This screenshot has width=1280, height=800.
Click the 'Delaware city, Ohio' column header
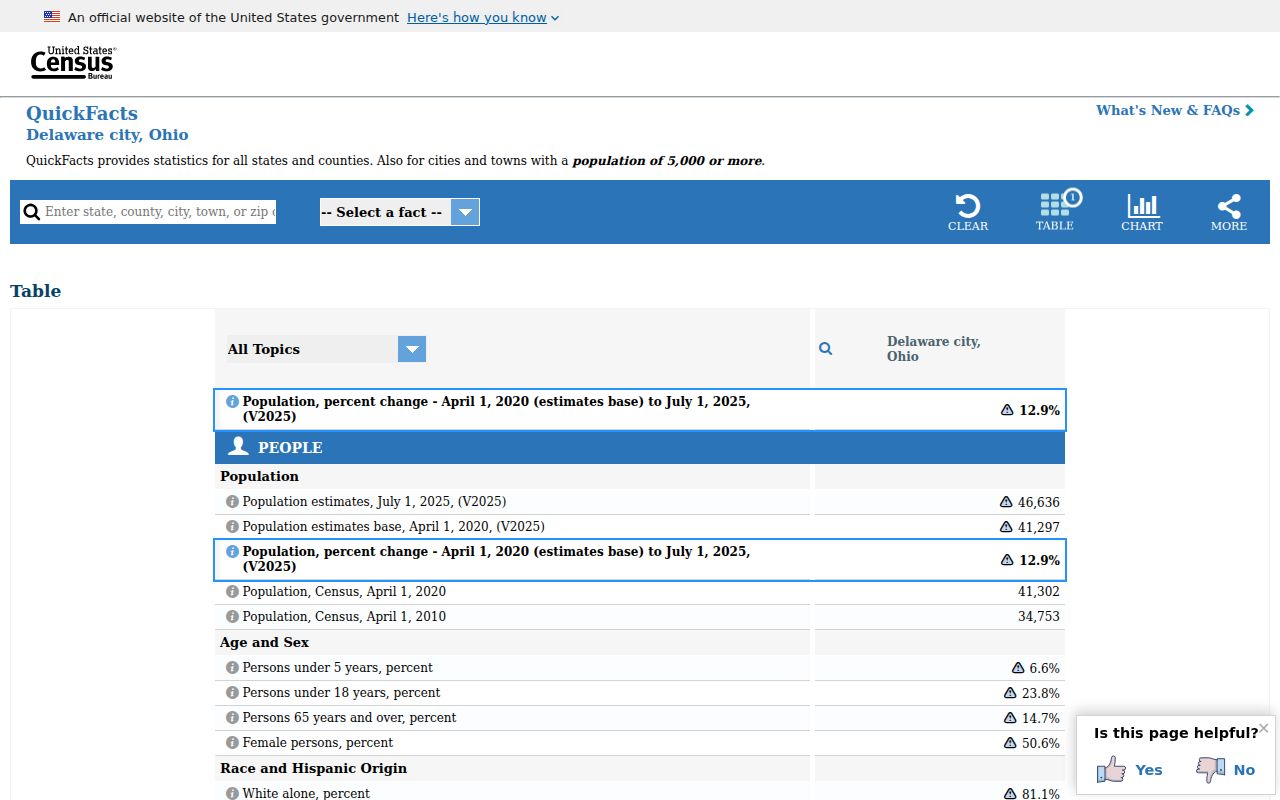[x=934, y=349]
